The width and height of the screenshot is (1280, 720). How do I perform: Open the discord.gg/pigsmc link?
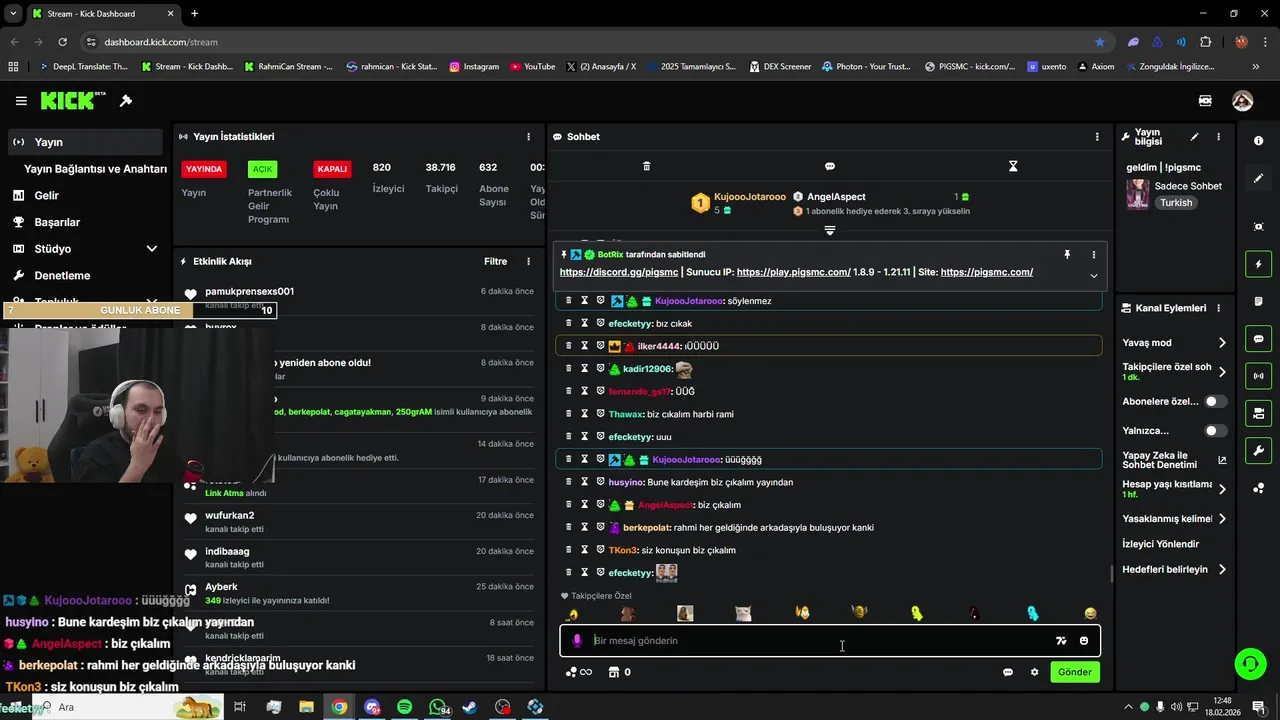[x=619, y=272]
